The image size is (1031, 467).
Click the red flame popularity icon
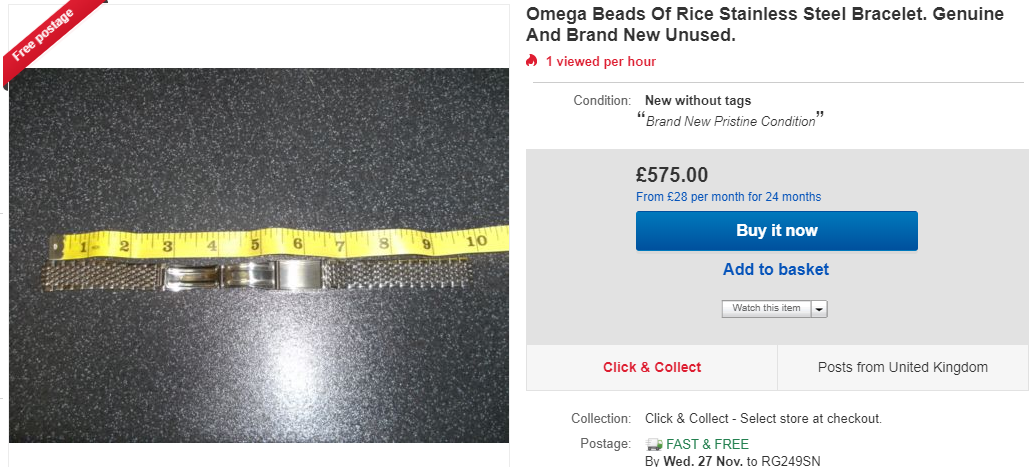pyautogui.click(x=532, y=61)
